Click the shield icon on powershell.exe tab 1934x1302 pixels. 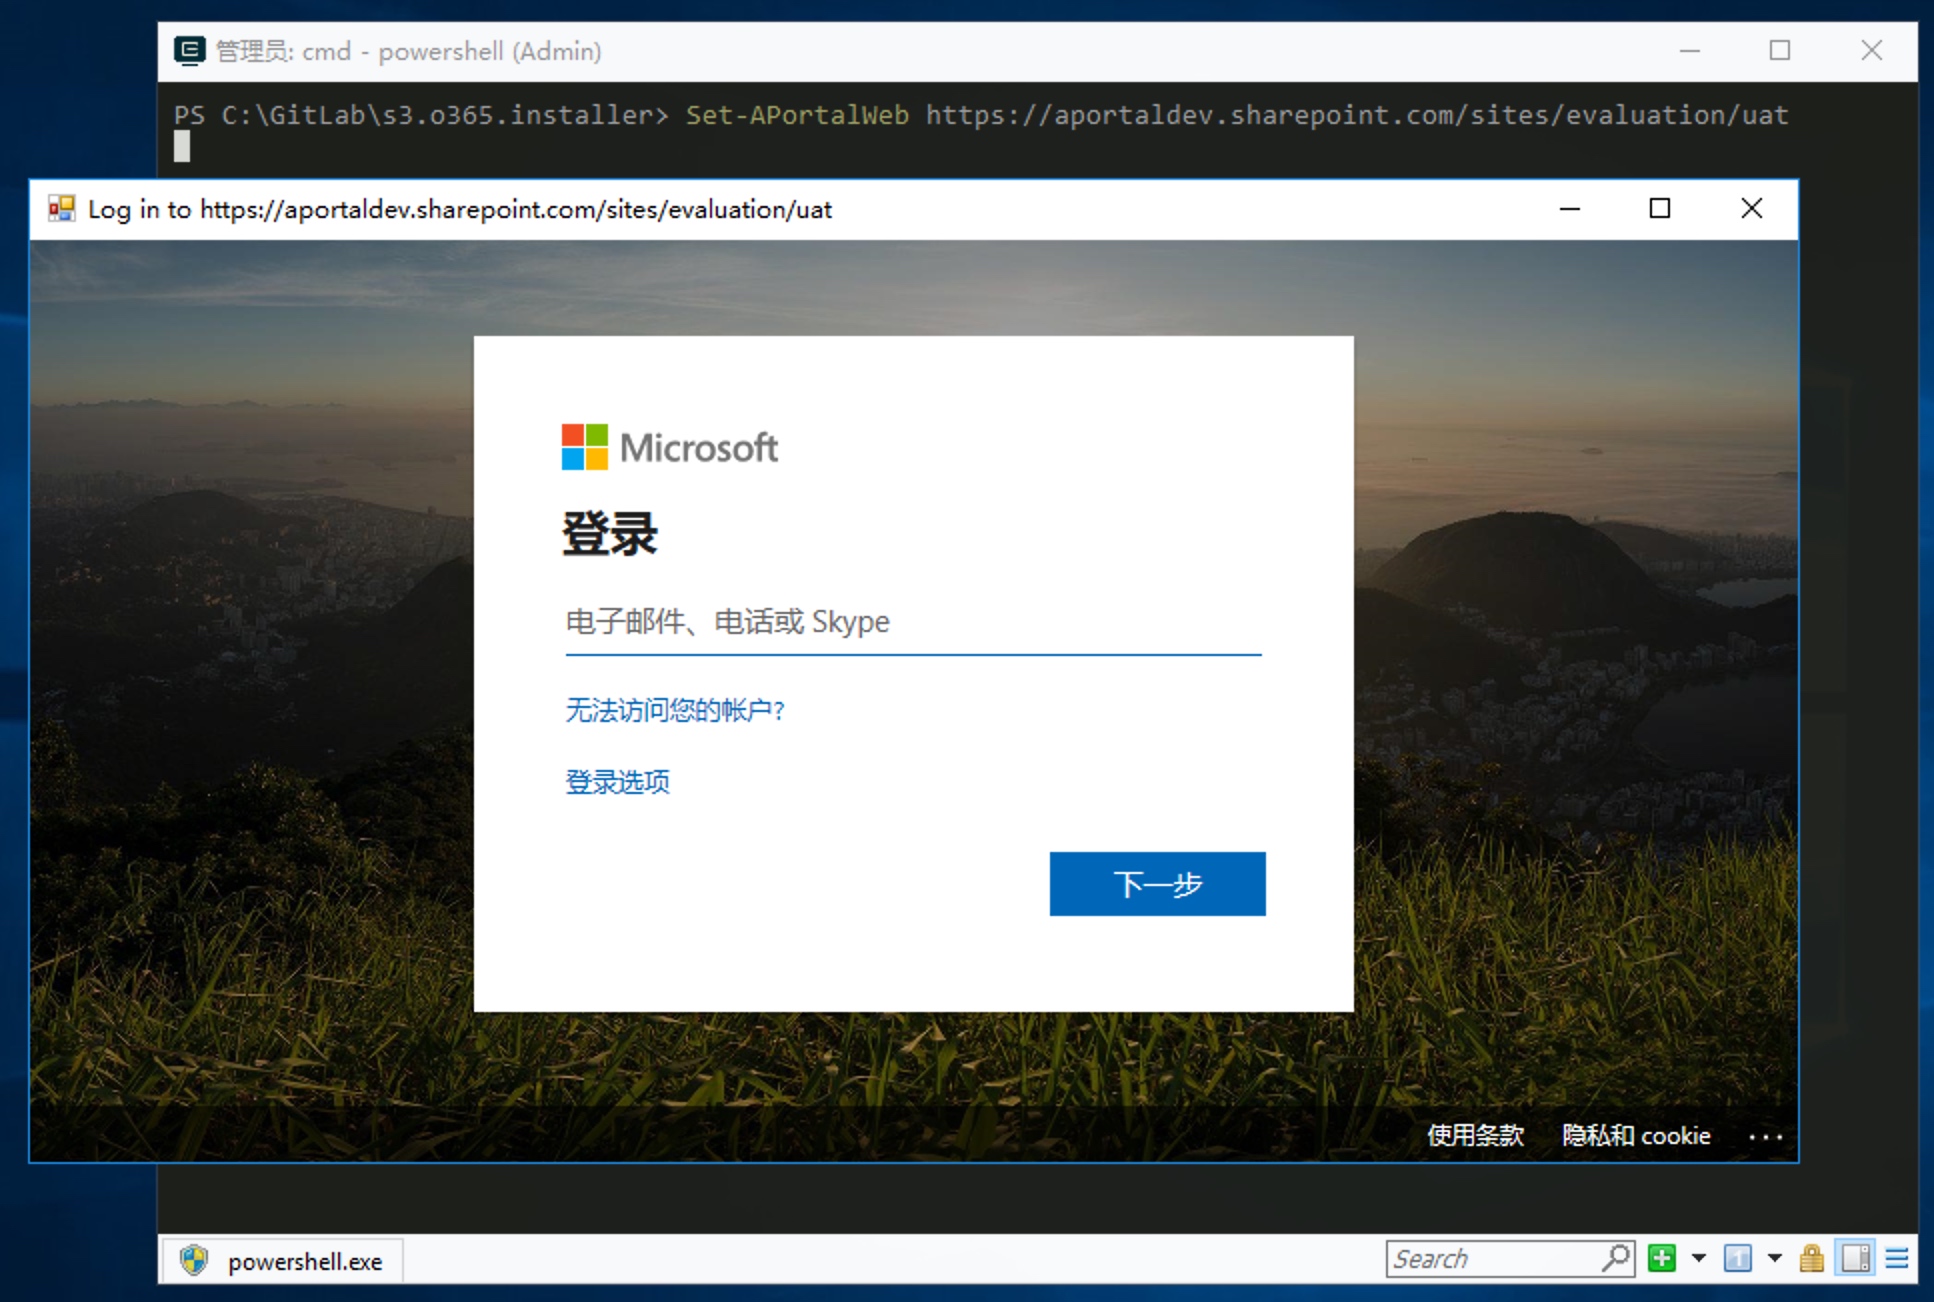pyautogui.click(x=194, y=1260)
